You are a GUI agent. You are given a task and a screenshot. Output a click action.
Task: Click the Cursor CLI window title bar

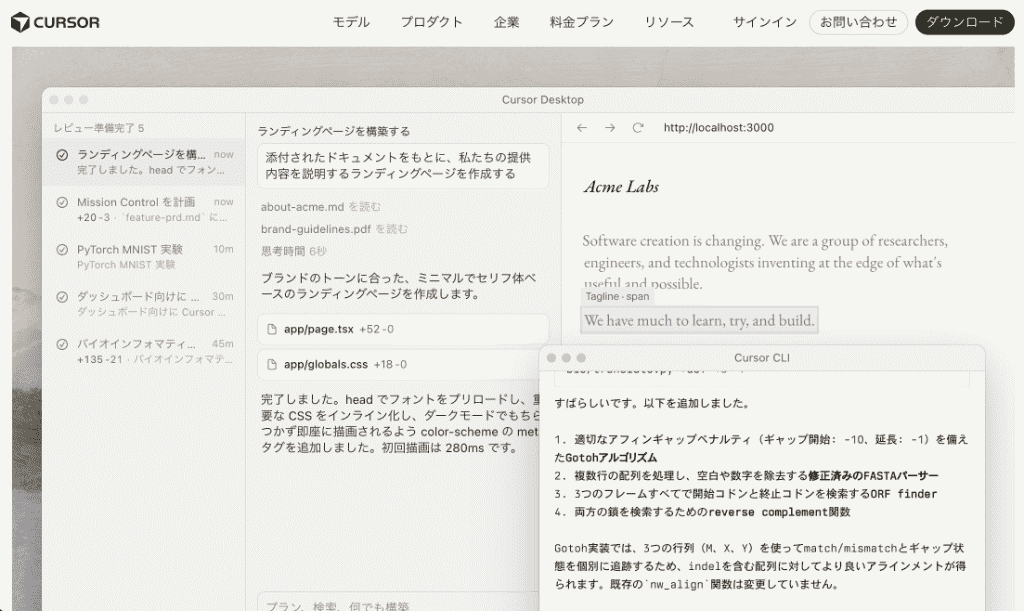[761, 358]
